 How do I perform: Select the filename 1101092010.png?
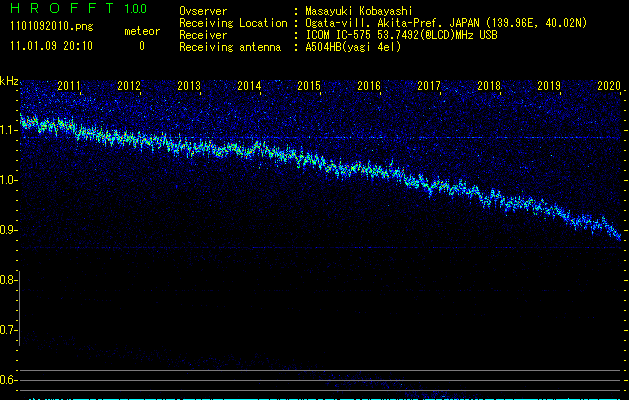pyautogui.click(x=52, y=27)
